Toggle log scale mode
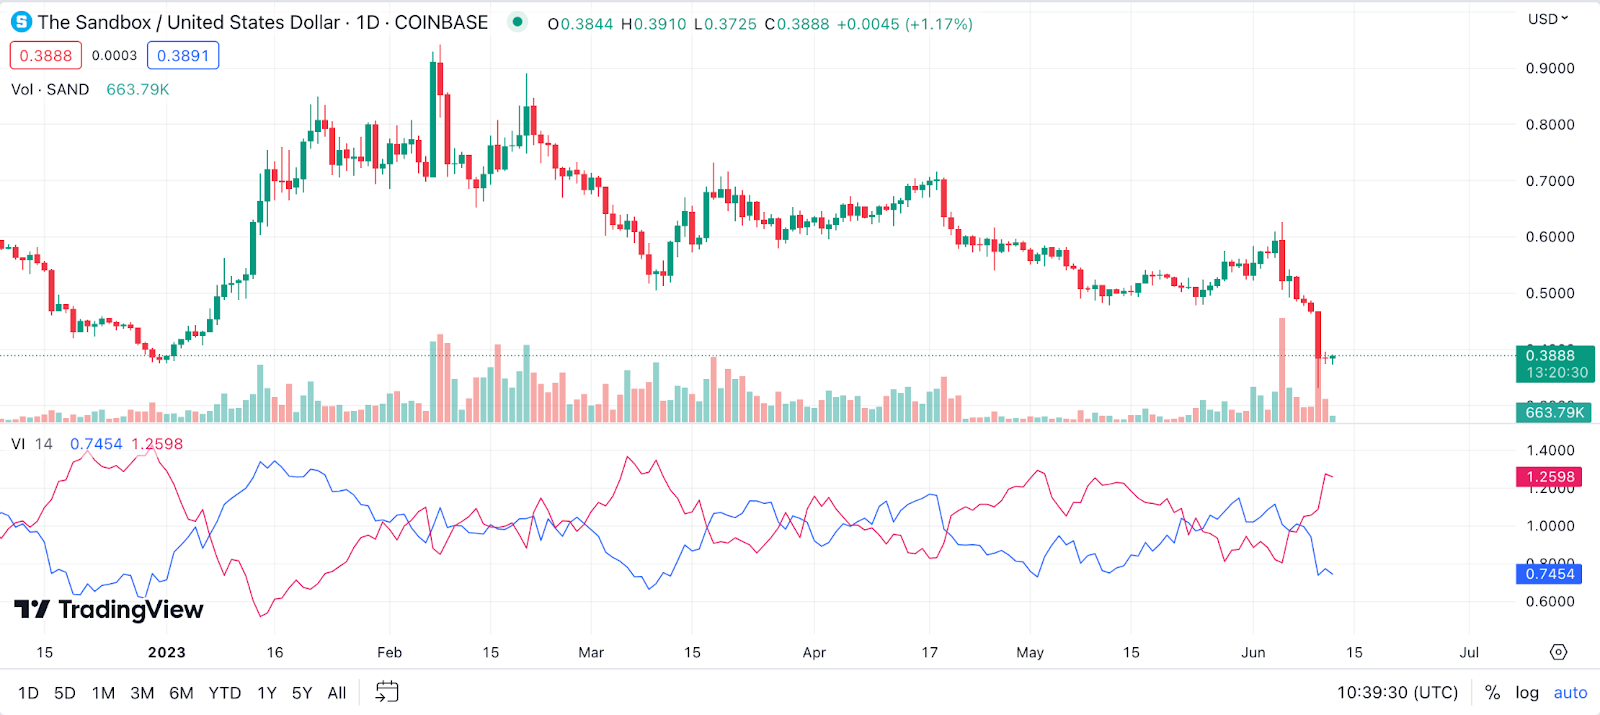Image resolution: width=1600 pixels, height=715 pixels. (1527, 693)
